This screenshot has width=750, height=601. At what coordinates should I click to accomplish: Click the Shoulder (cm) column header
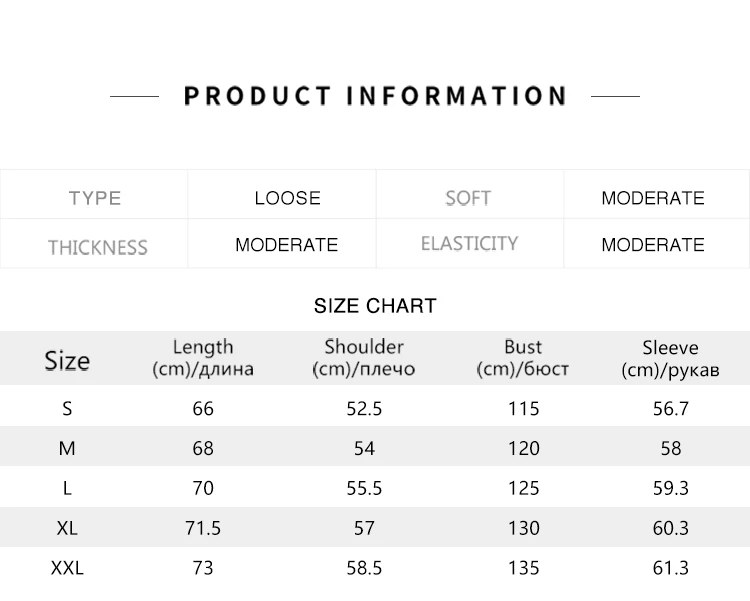click(x=364, y=358)
